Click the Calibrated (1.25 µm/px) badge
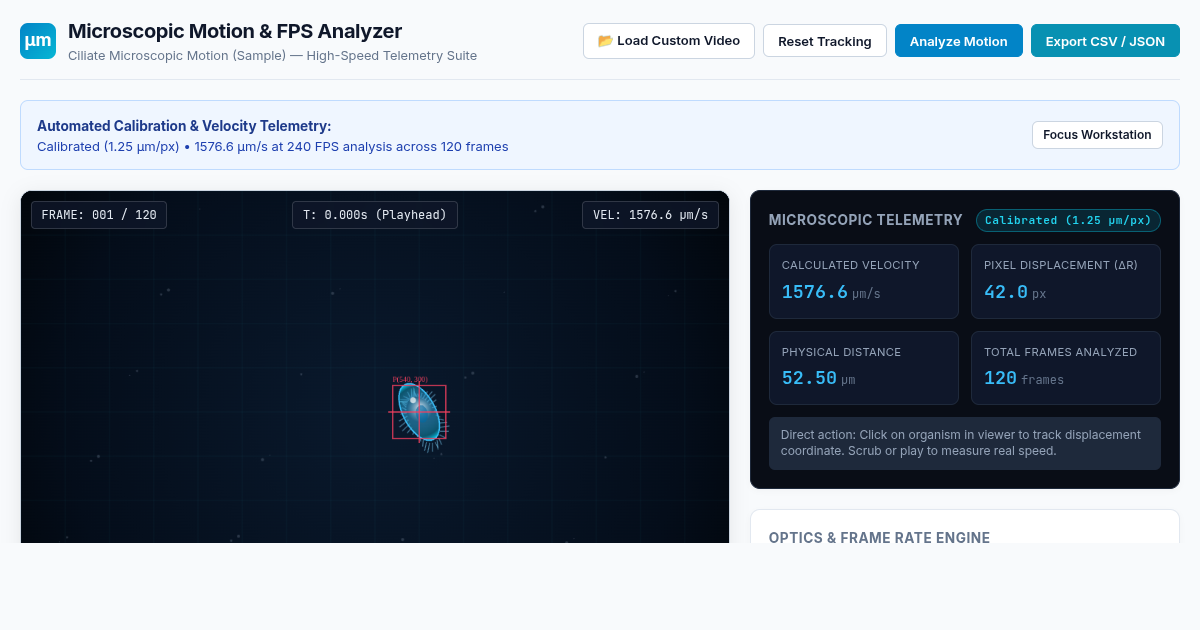This screenshot has width=1200, height=630. pyautogui.click(x=1068, y=220)
